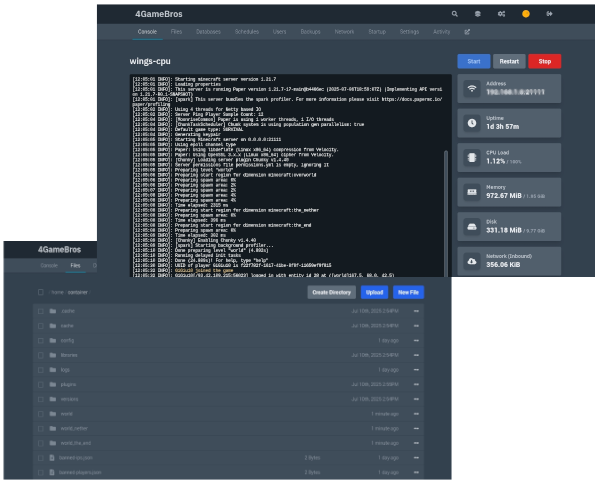This screenshot has height=480, width=600.
Task: Tick the select-all checkbox beside home breadcrumb
Action: 41,293
